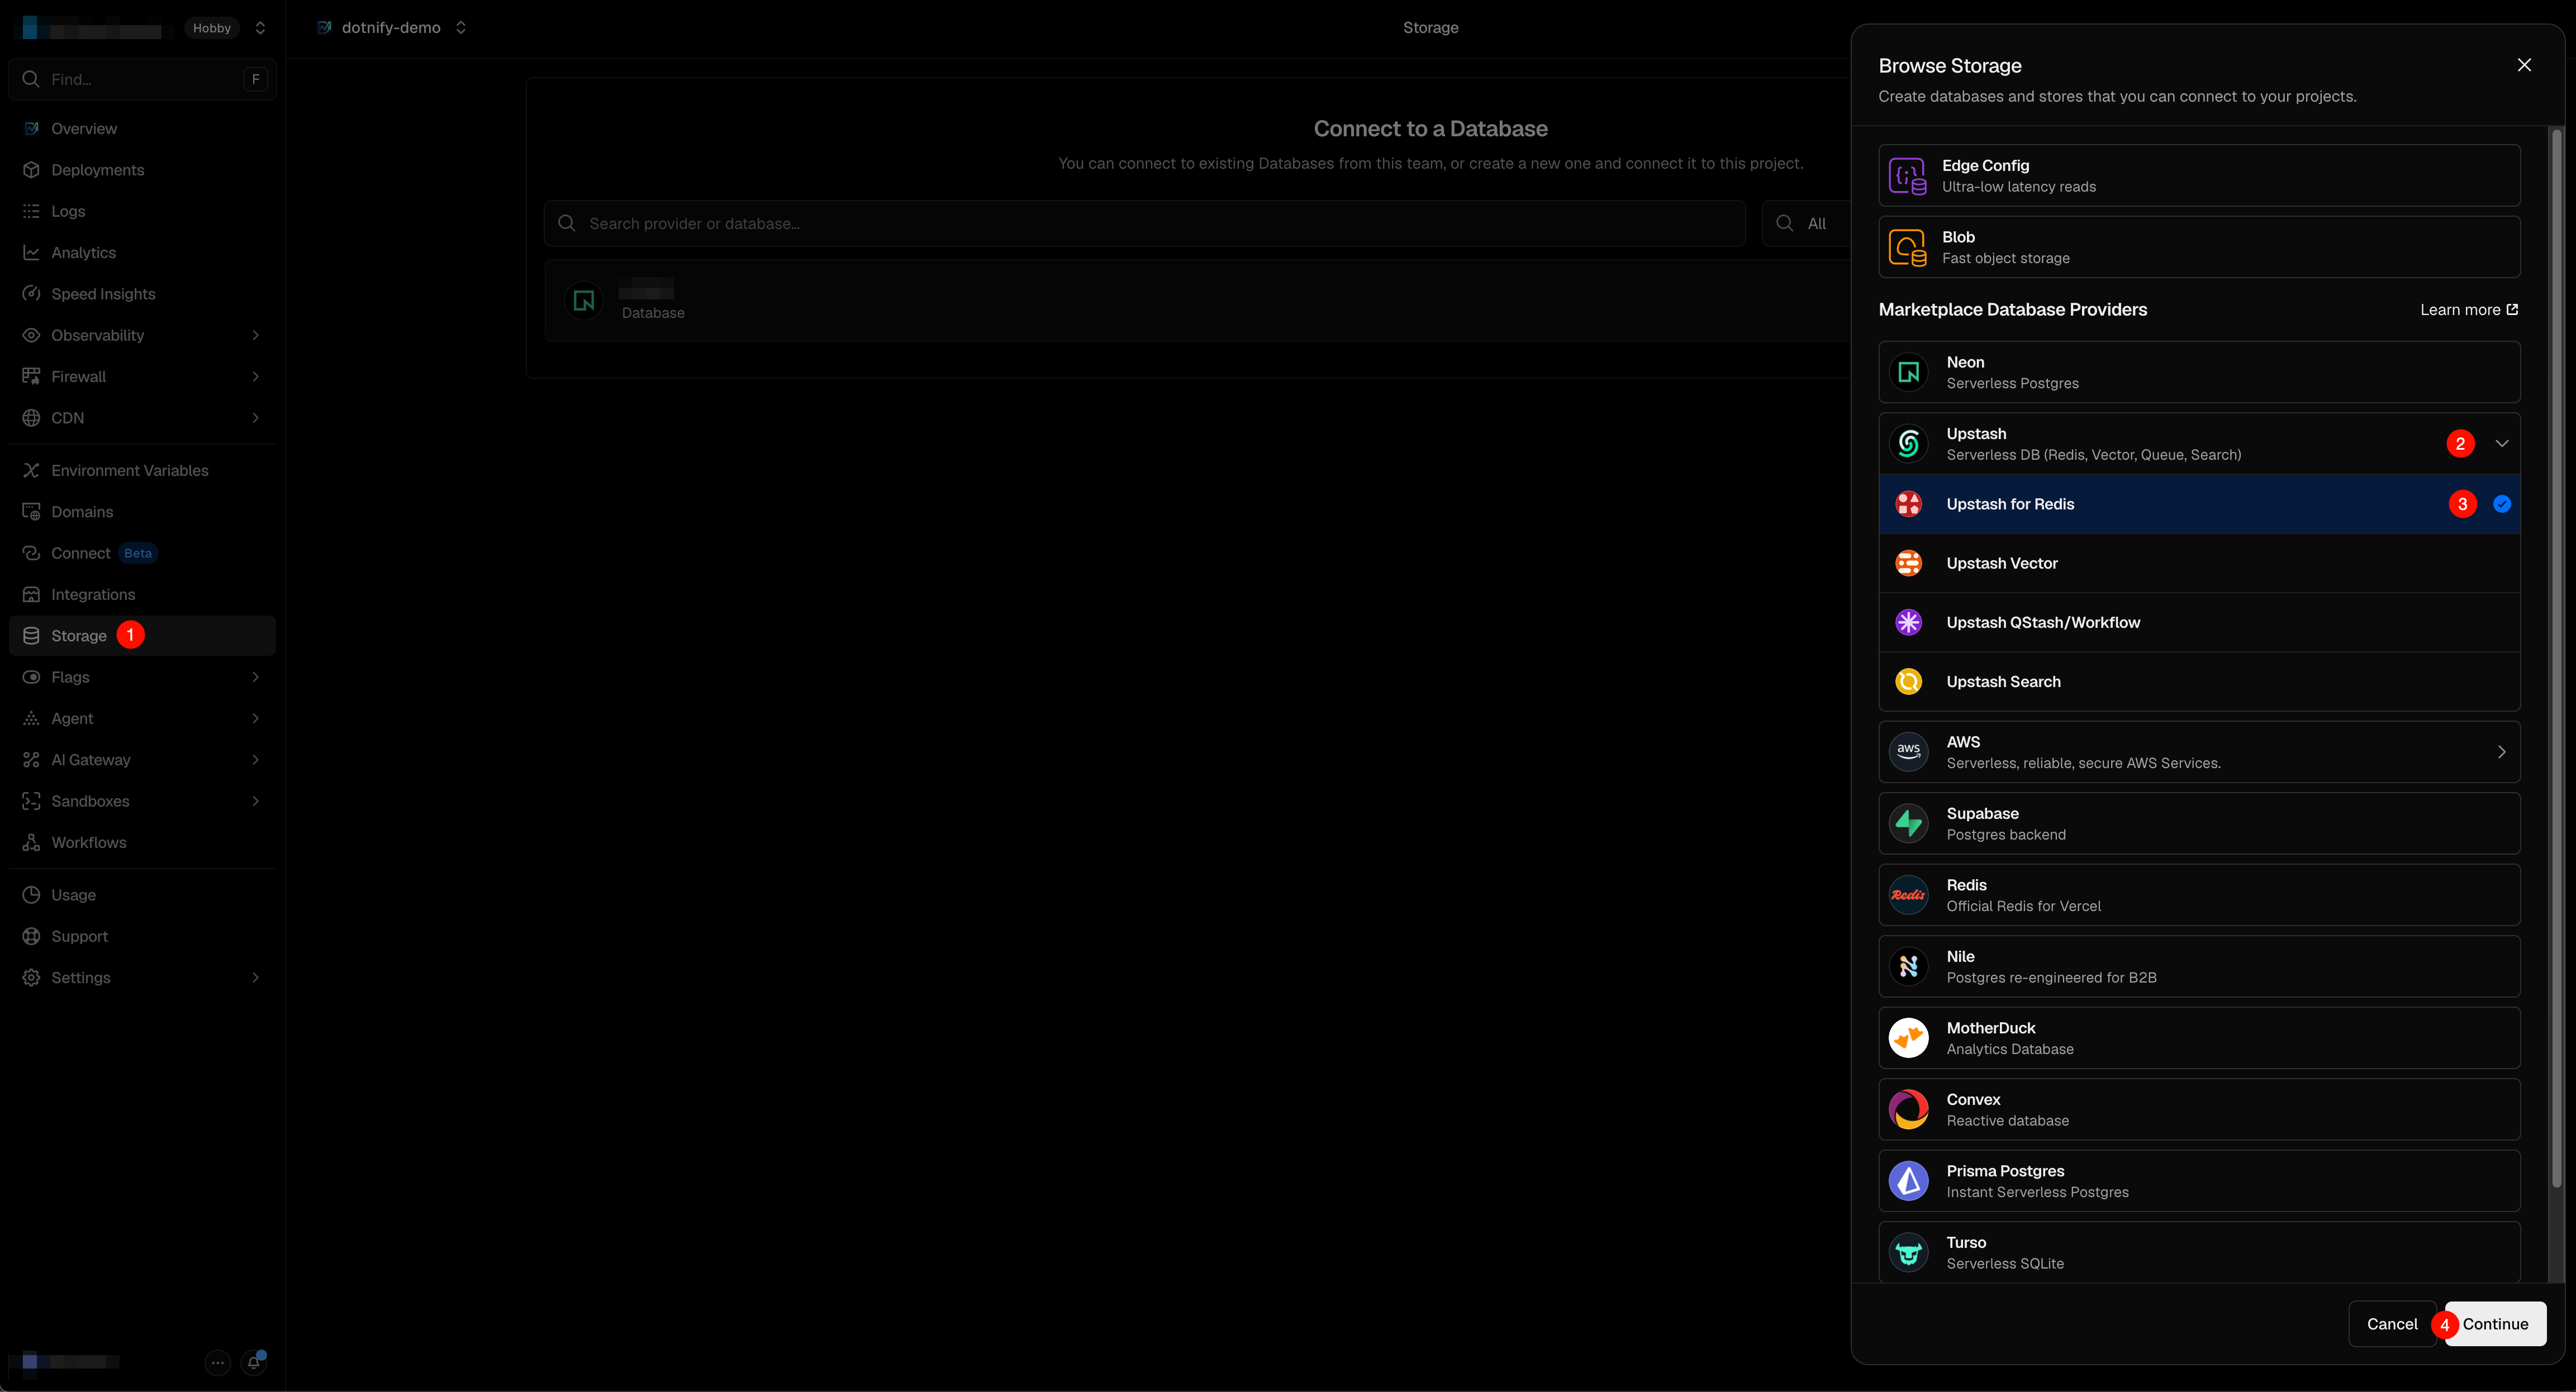Click the Edge Config storage icon
The width and height of the screenshot is (2576, 1392).
point(1907,176)
